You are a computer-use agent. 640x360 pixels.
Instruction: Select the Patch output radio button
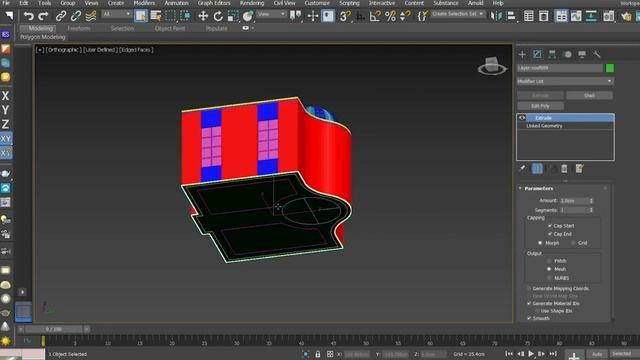point(549,260)
